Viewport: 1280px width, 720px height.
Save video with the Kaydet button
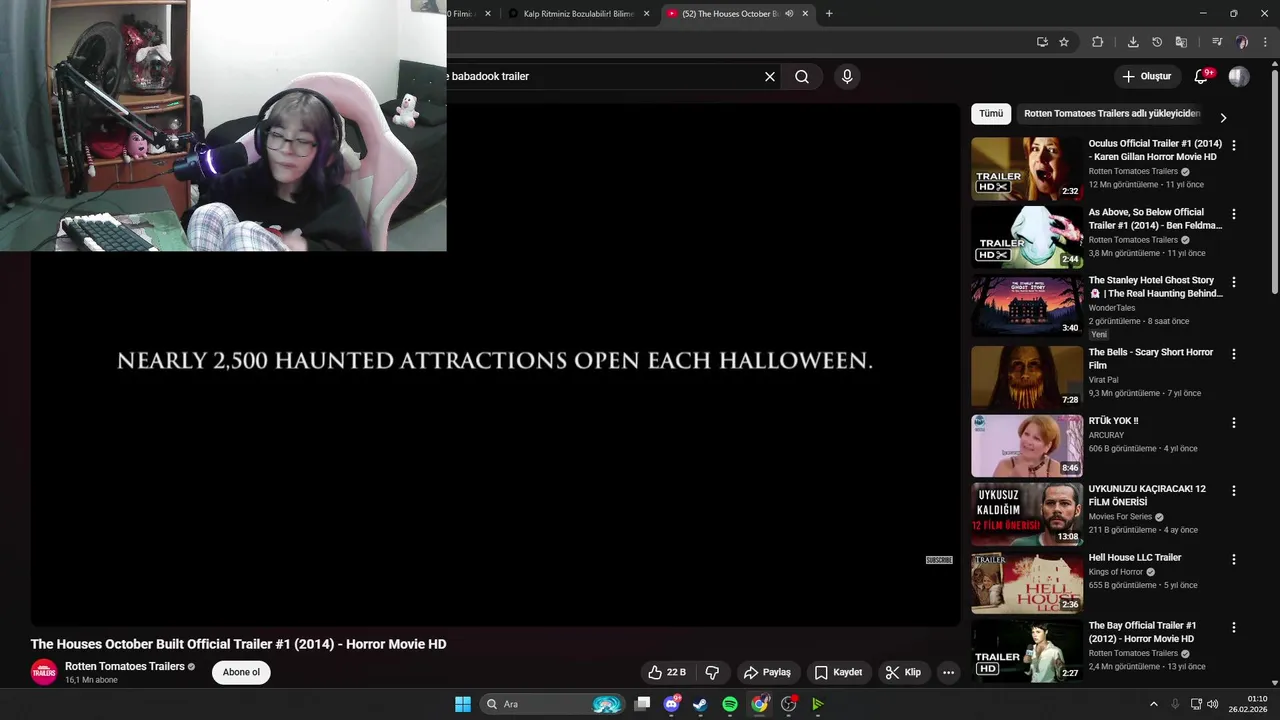click(x=838, y=673)
